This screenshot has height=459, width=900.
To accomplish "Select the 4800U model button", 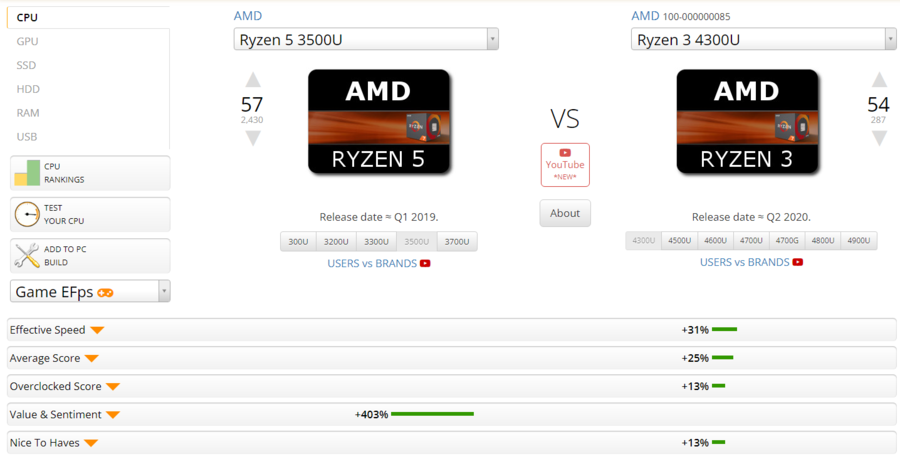I will pos(823,240).
